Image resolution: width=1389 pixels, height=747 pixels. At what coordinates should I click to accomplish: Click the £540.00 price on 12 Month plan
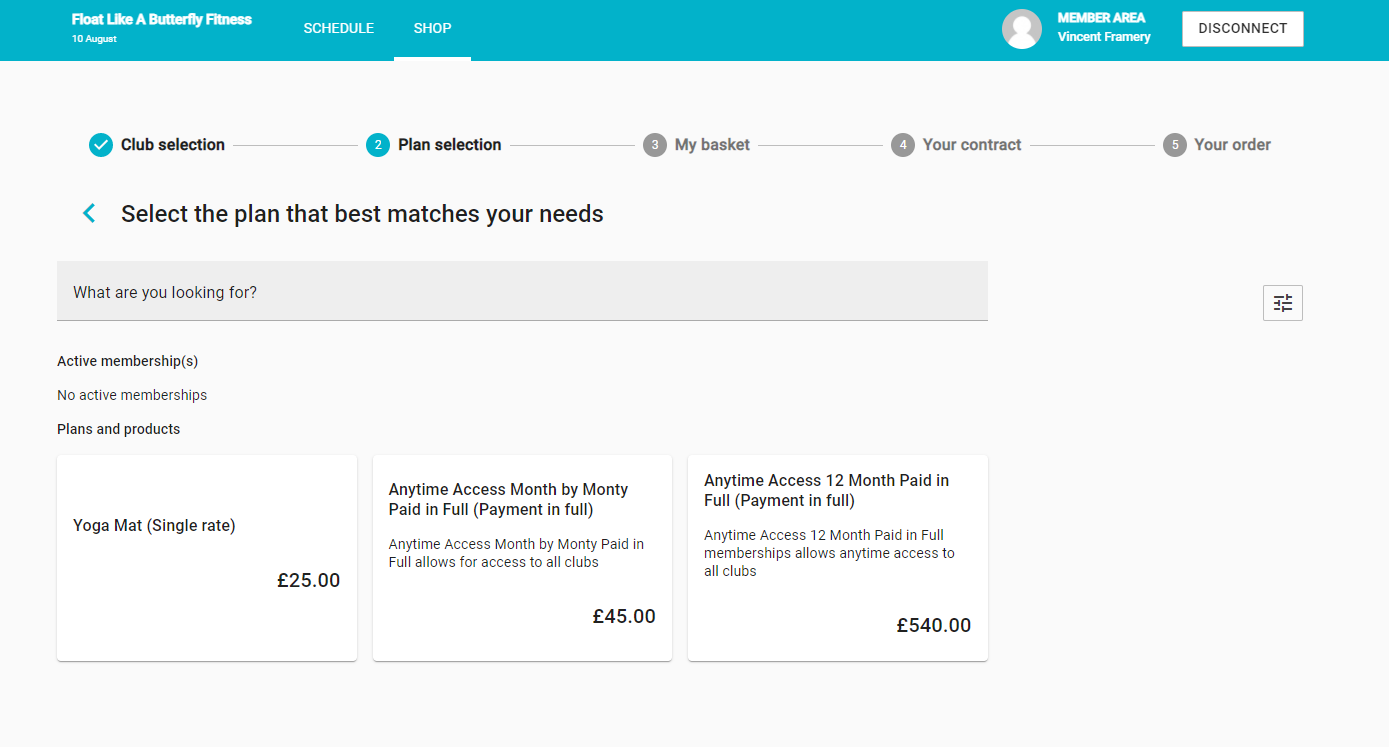933,626
